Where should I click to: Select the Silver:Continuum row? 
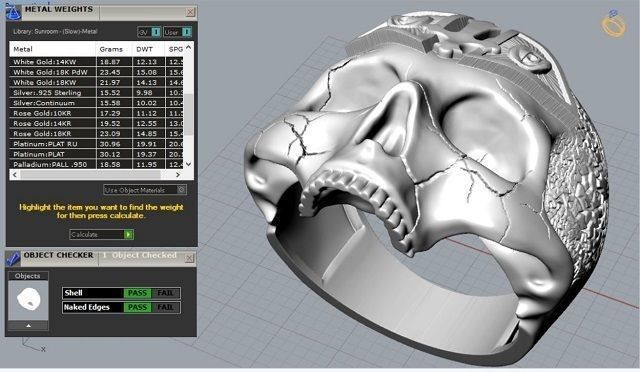click(96, 103)
